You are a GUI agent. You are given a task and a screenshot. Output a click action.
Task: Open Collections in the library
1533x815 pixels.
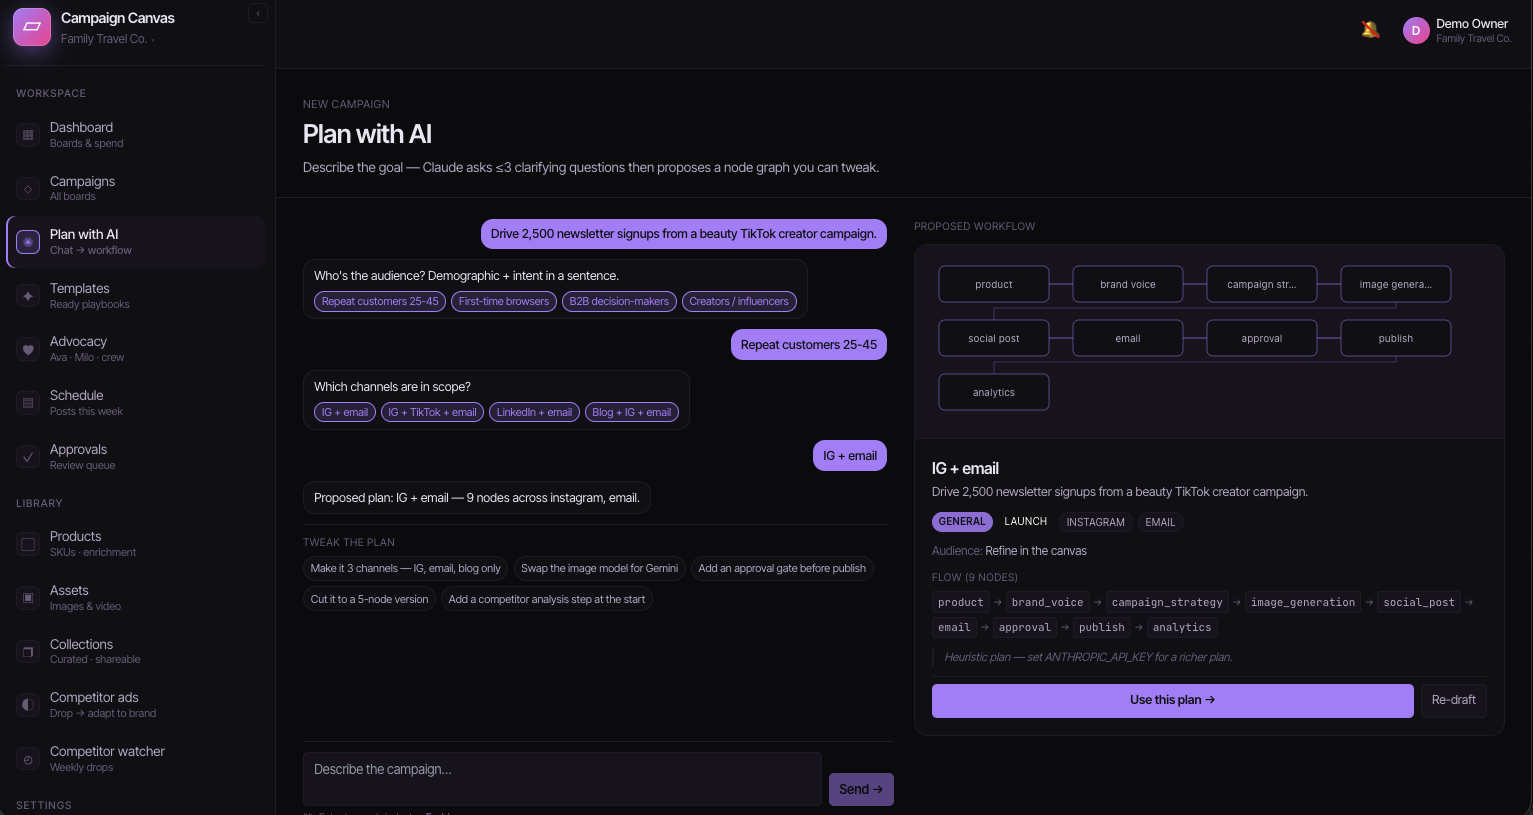click(x=136, y=652)
